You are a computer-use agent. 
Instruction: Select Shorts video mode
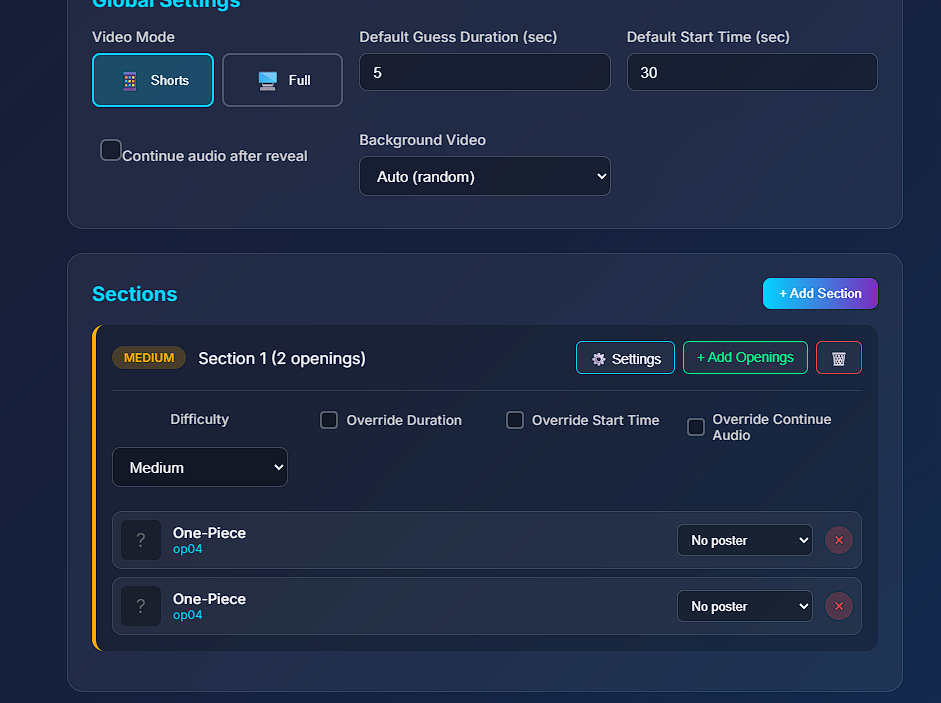coord(153,80)
